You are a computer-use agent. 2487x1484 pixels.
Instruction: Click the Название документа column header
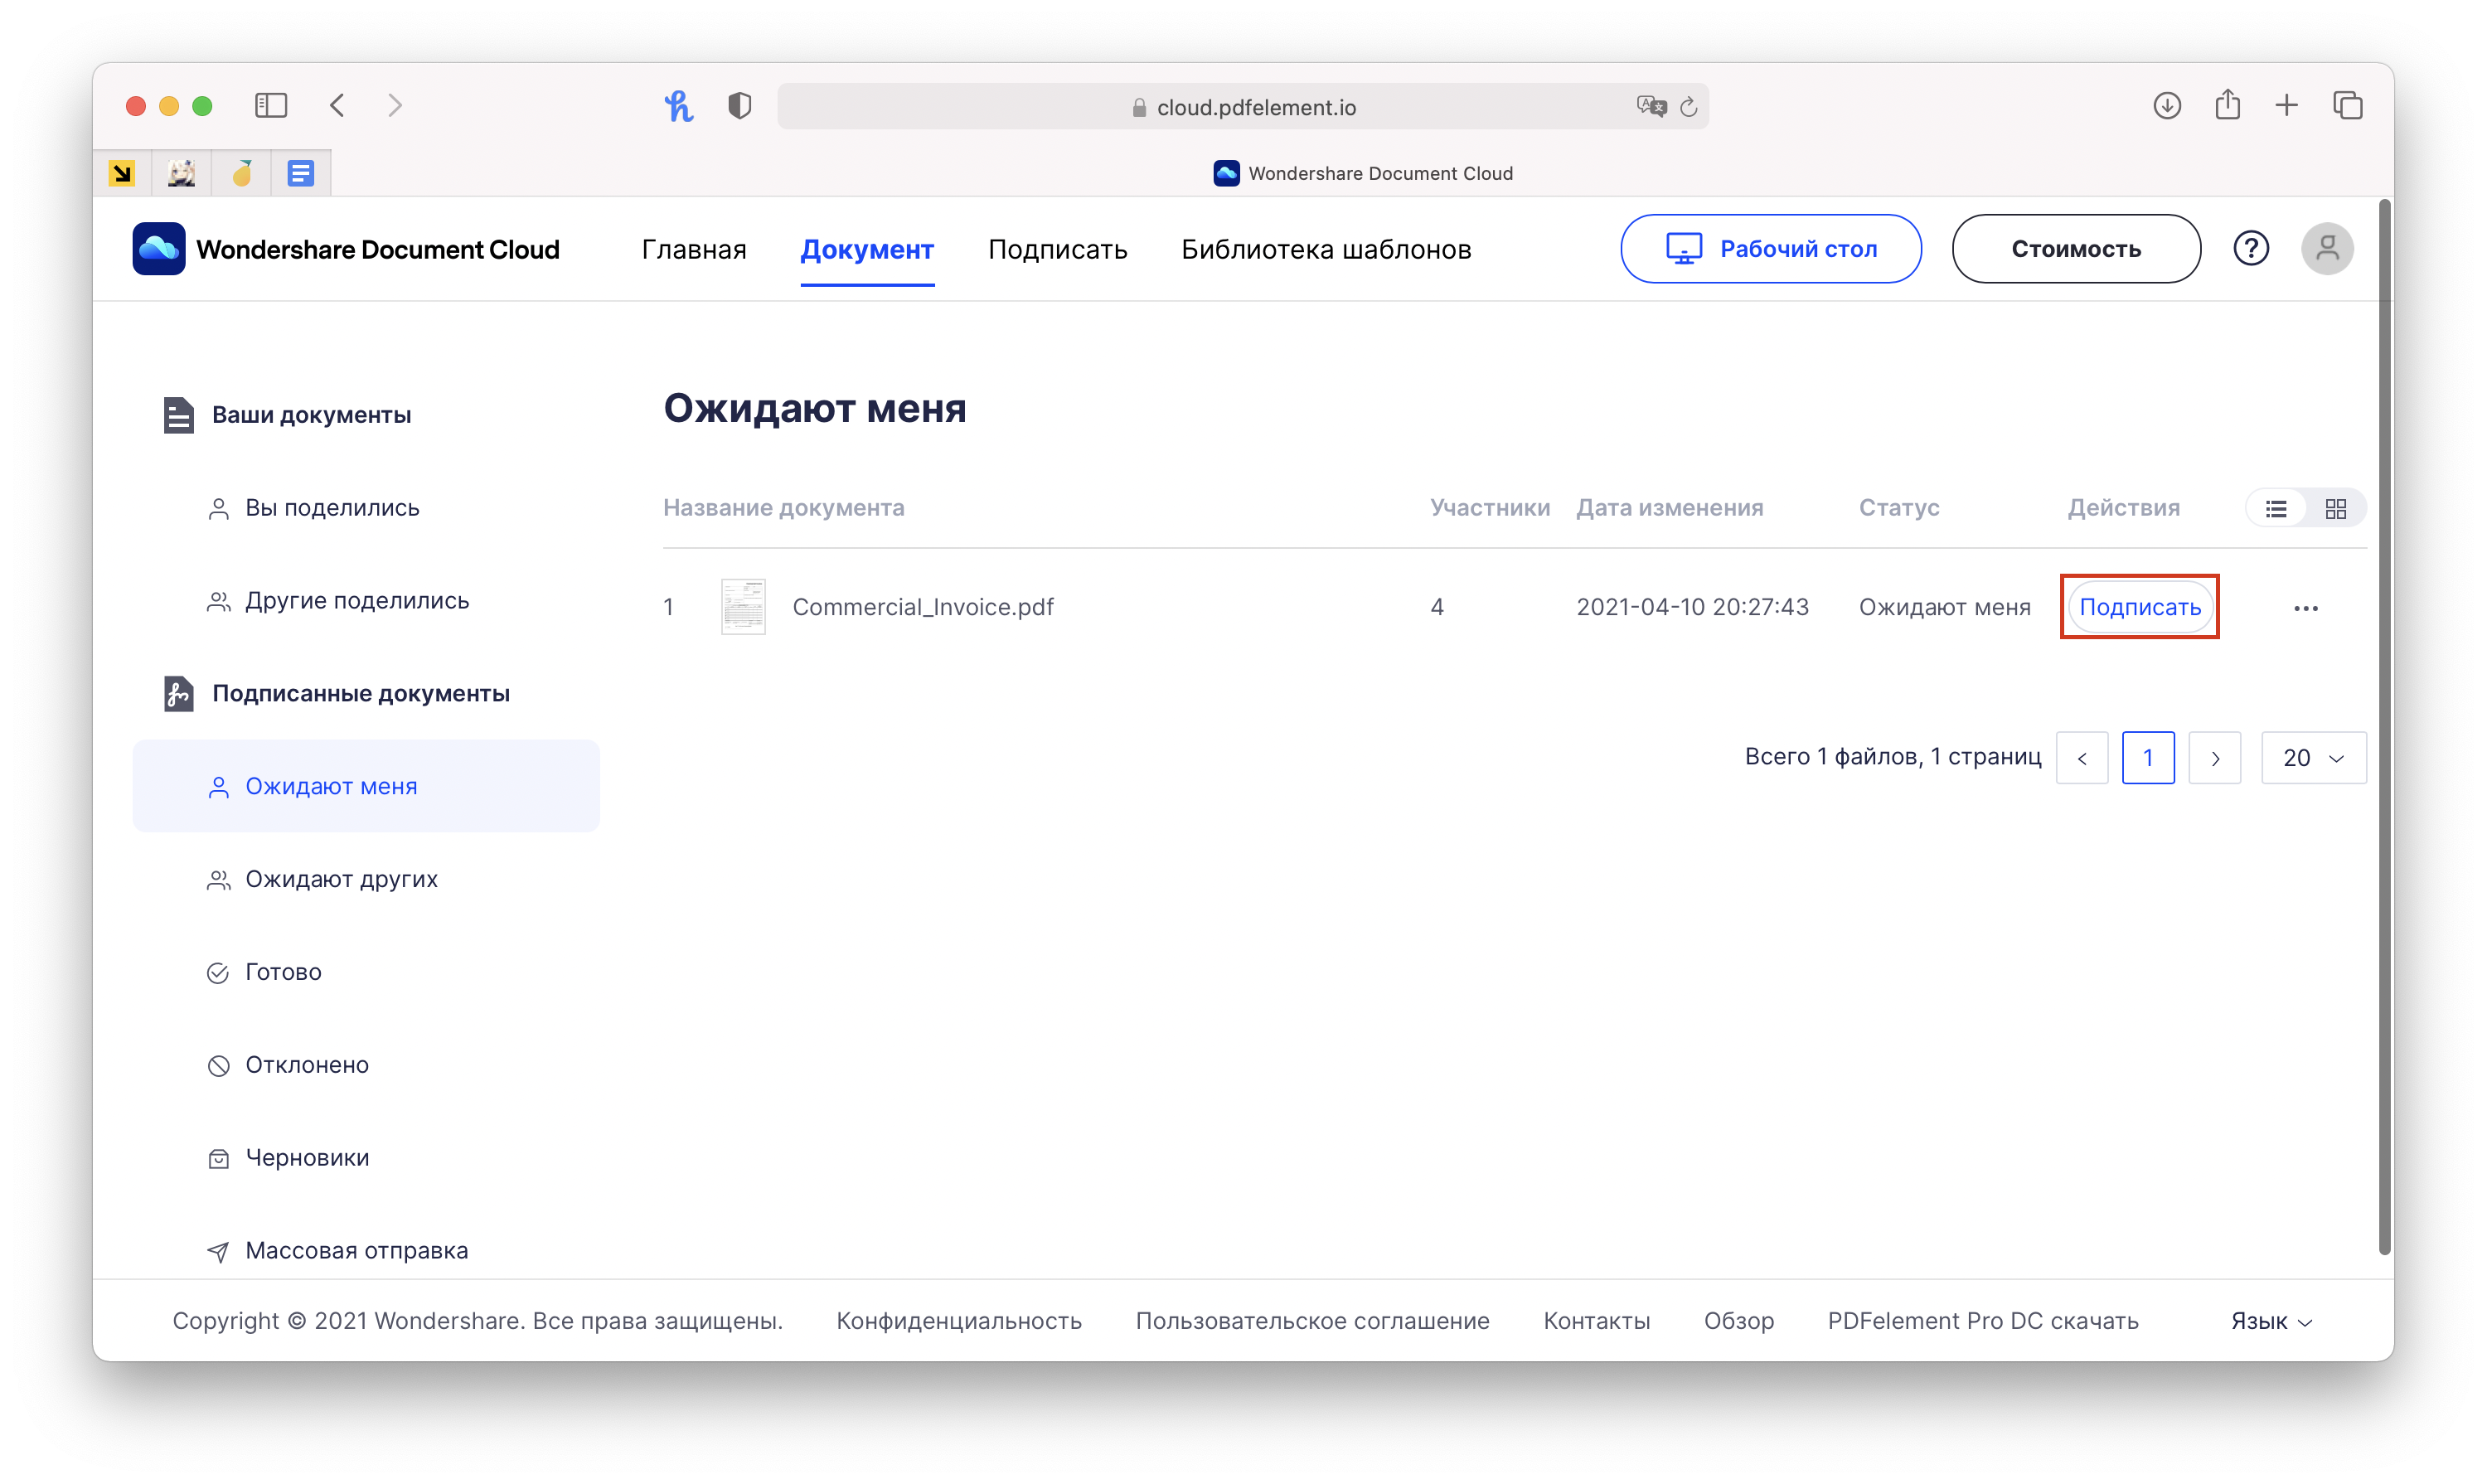(783, 508)
